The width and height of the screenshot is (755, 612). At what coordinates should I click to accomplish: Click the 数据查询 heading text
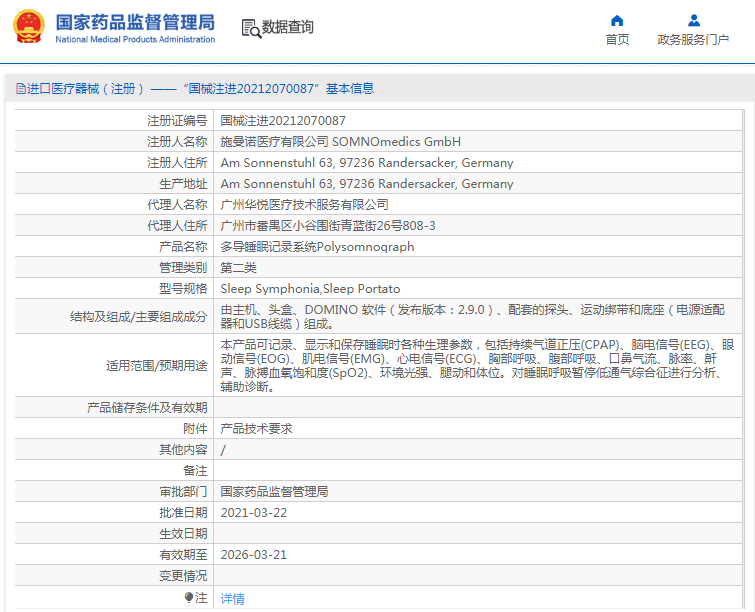[x=287, y=27]
